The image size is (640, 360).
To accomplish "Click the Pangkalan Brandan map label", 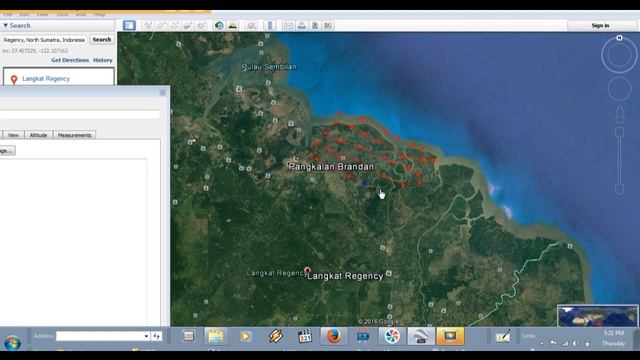I will point(331,167).
